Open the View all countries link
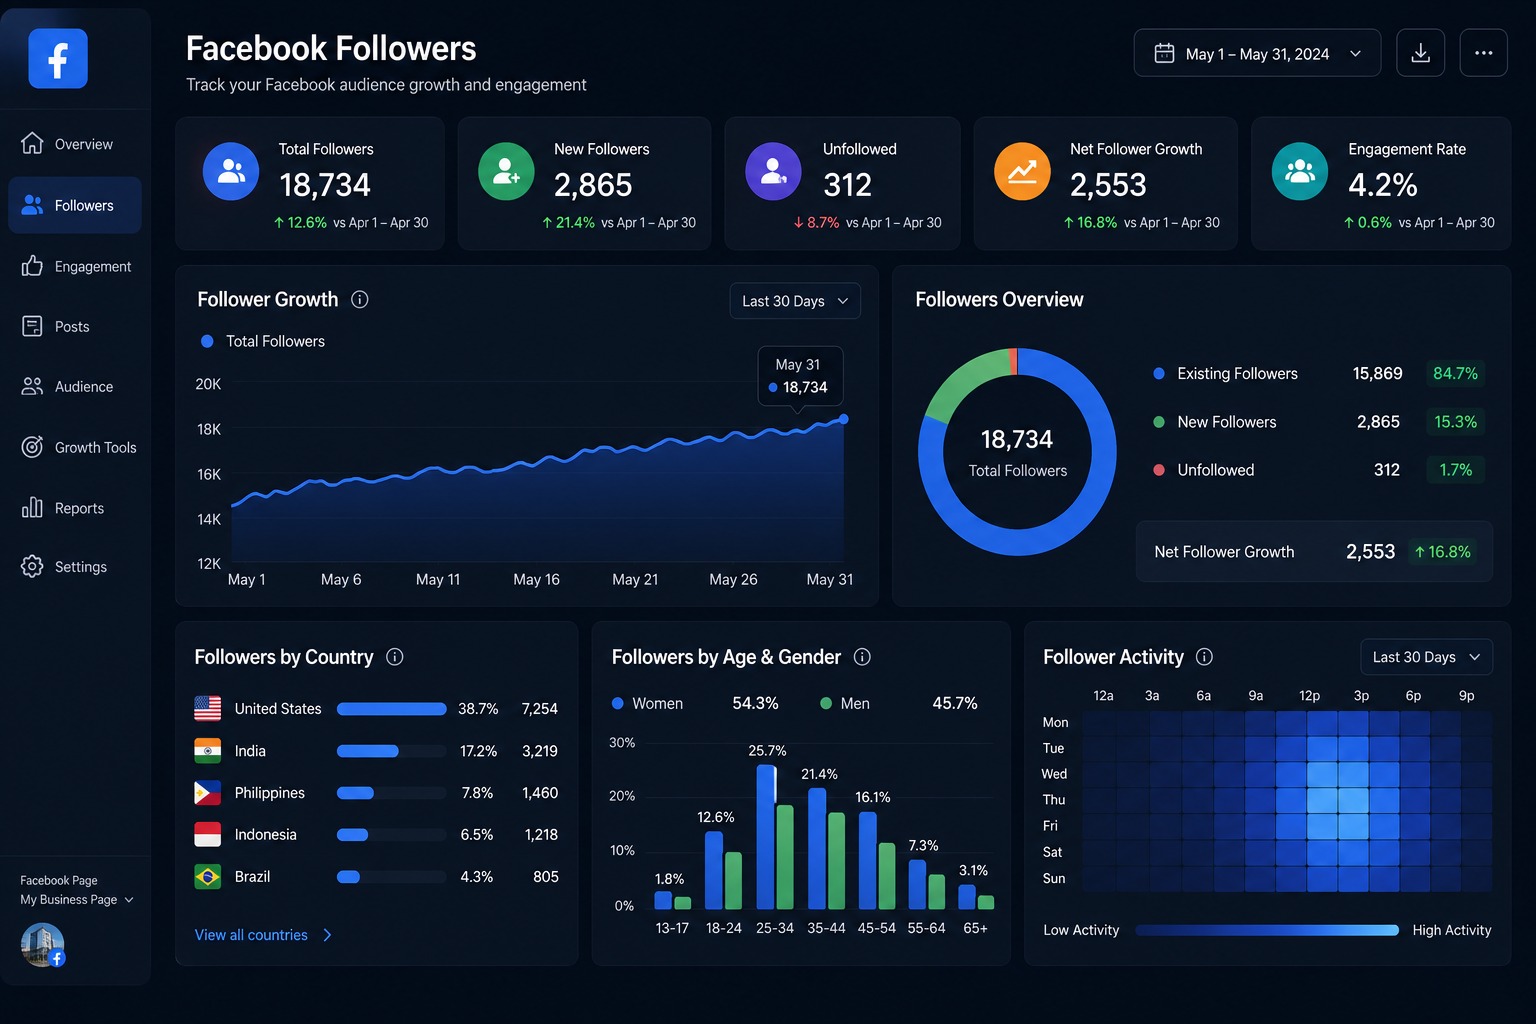This screenshot has width=1536, height=1024. (251, 935)
